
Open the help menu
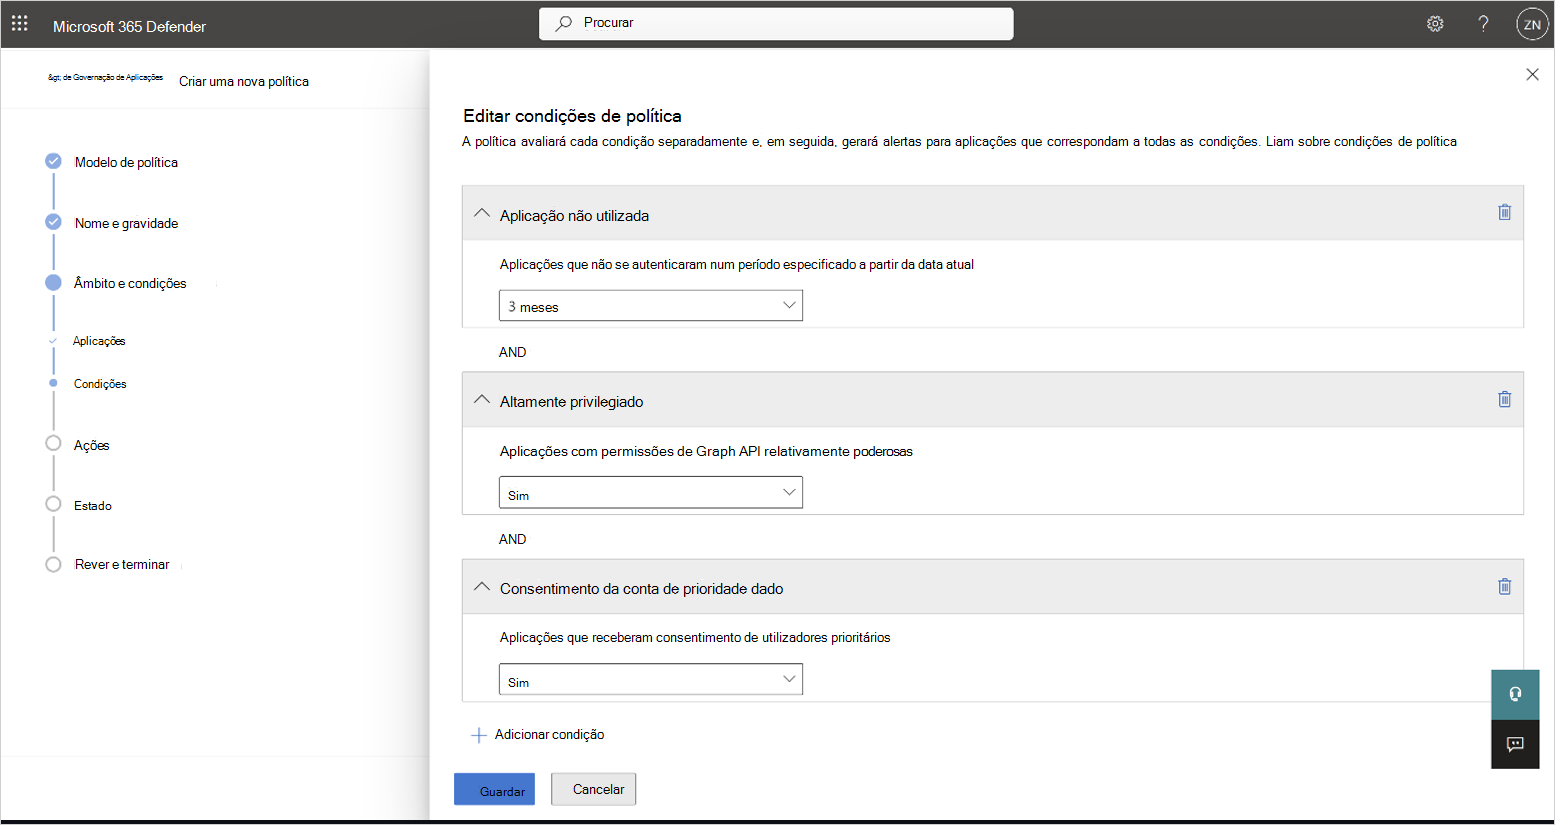click(x=1483, y=23)
